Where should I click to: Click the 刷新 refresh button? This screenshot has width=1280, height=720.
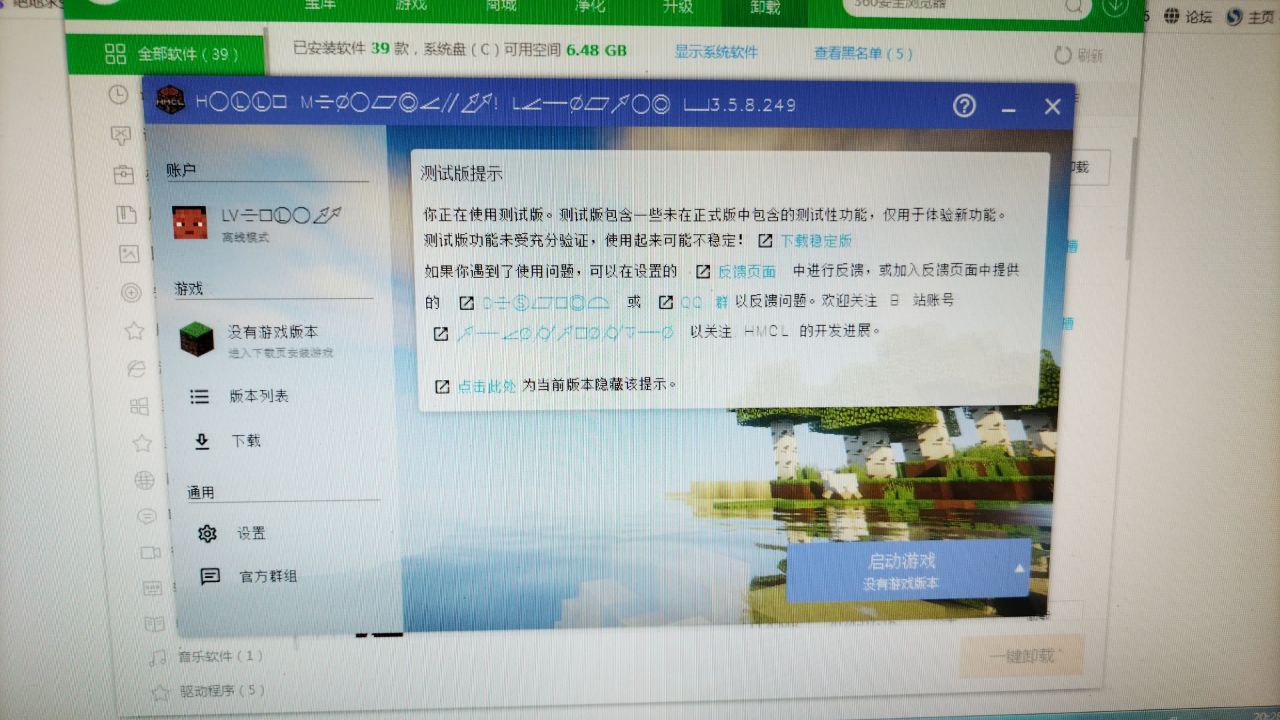(1079, 55)
